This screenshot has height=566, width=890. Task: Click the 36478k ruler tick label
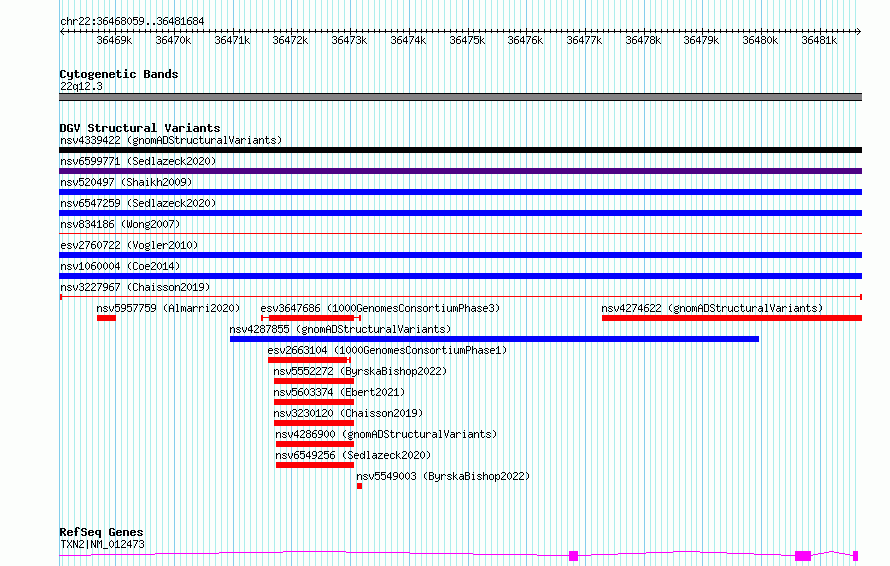click(643, 40)
